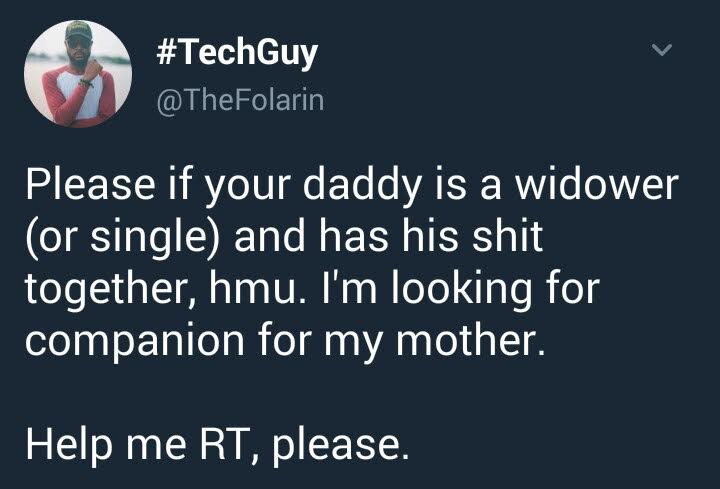Click the cap in the profile avatar
Image resolution: width=720 pixels, height=489 pixels.
(x=79, y=30)
